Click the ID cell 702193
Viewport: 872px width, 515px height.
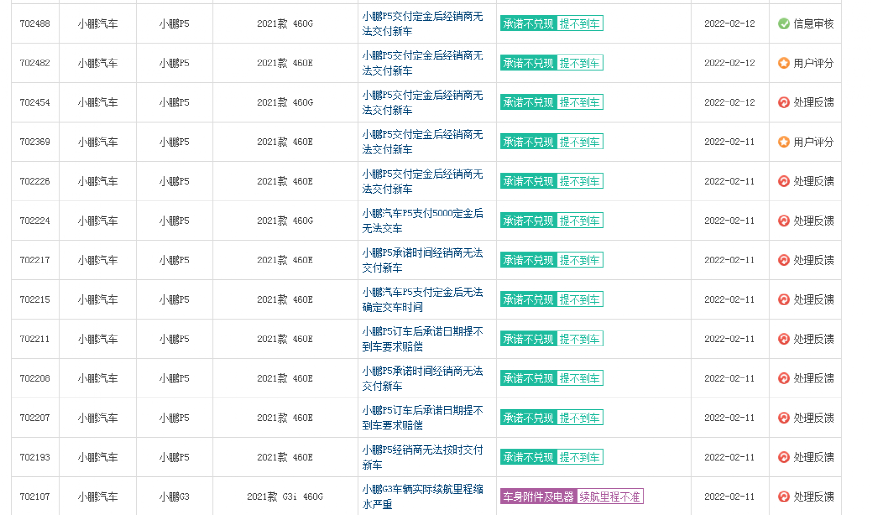[x=34, y=457]
